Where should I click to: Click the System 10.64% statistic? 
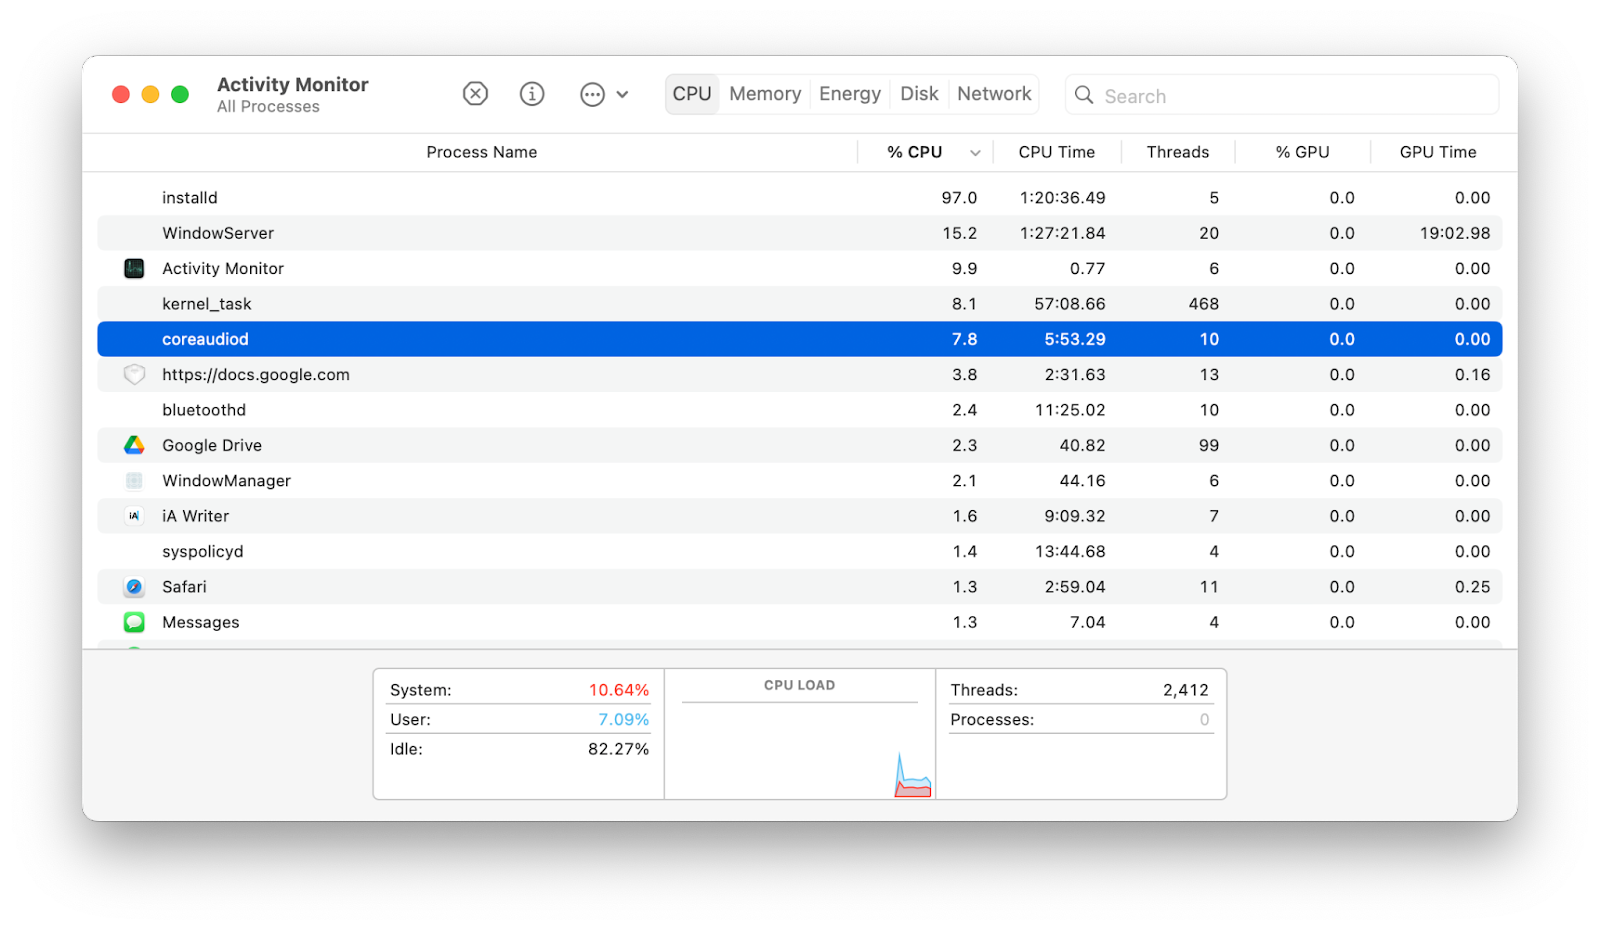coord(519,690)
